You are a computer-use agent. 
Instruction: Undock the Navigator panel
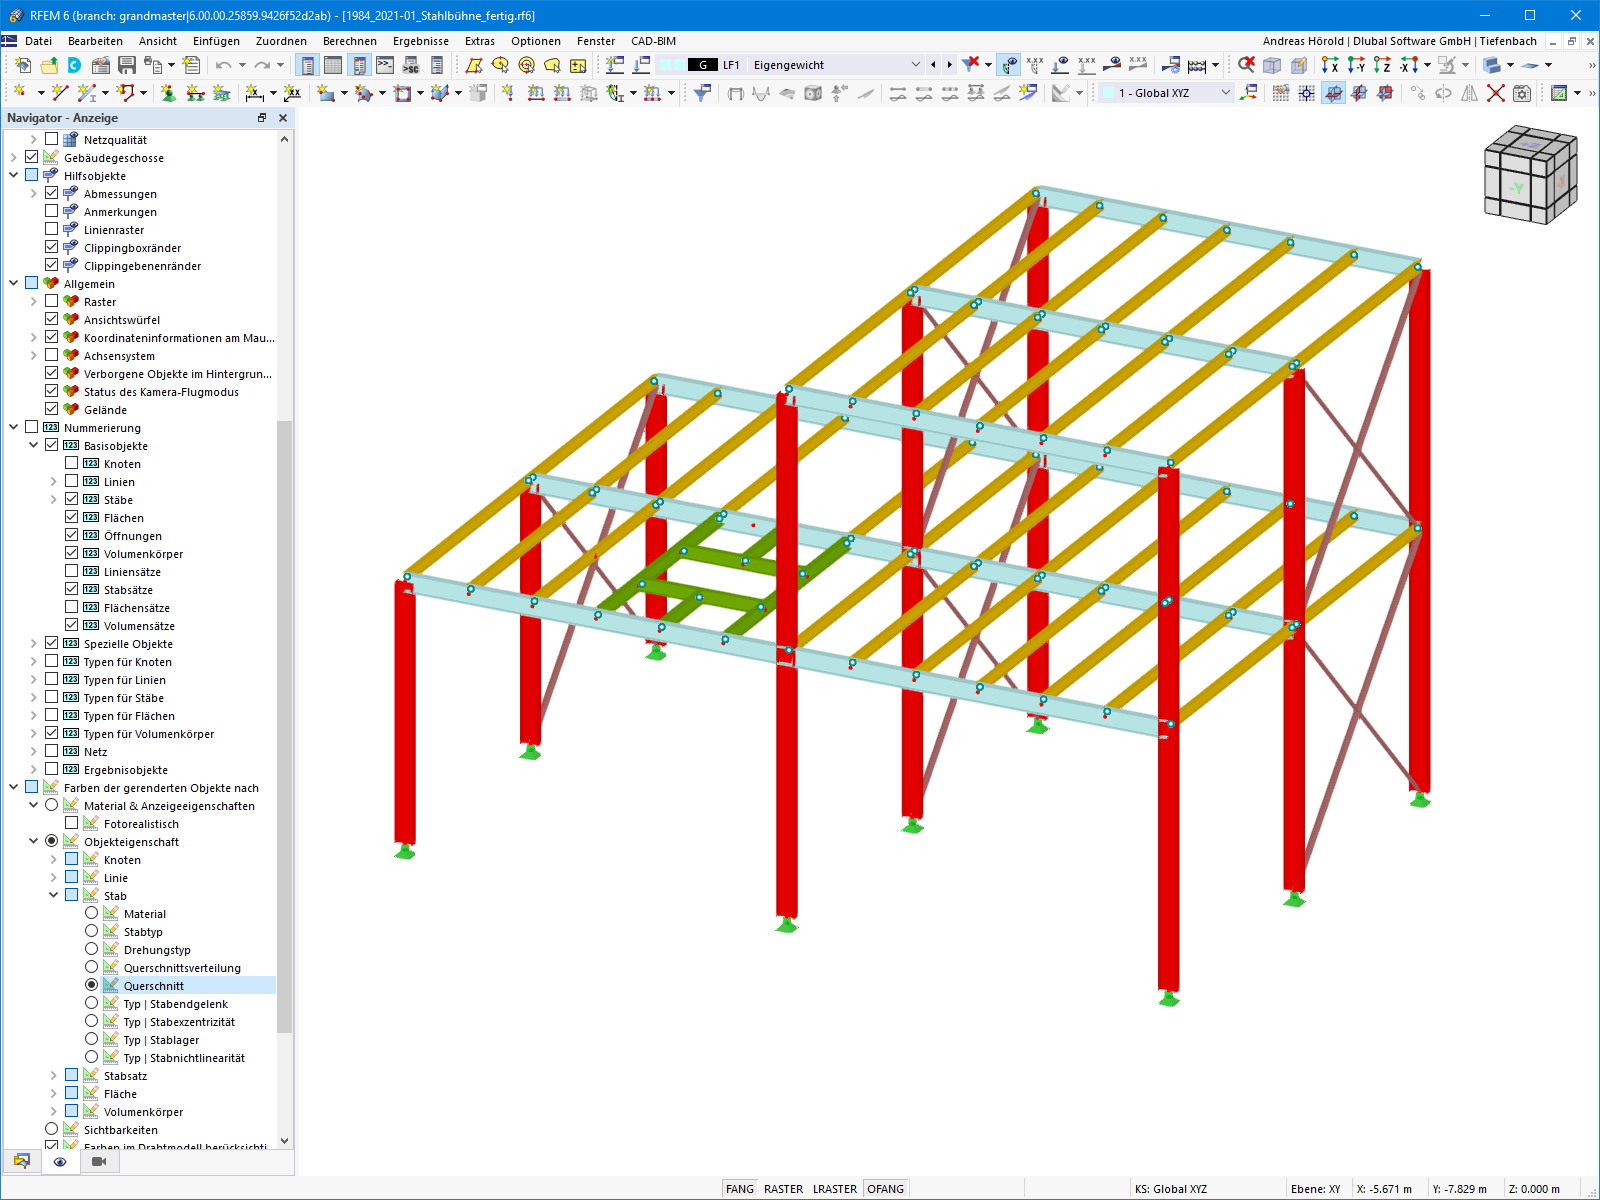pos(262,118)
